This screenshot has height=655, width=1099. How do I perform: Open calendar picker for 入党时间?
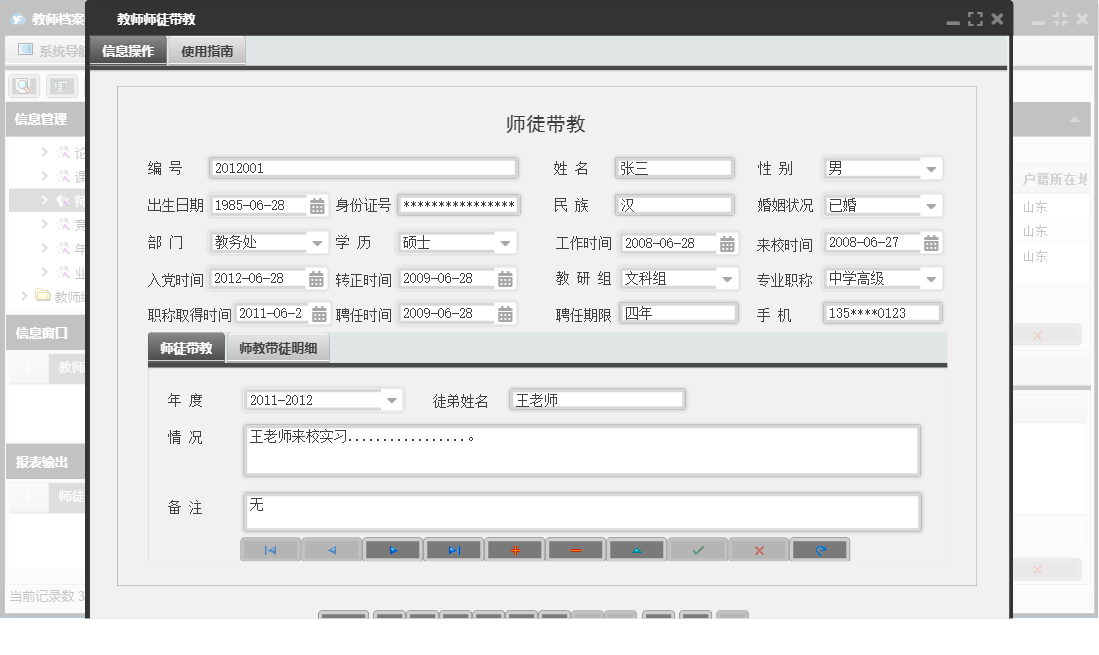point(317,279)
